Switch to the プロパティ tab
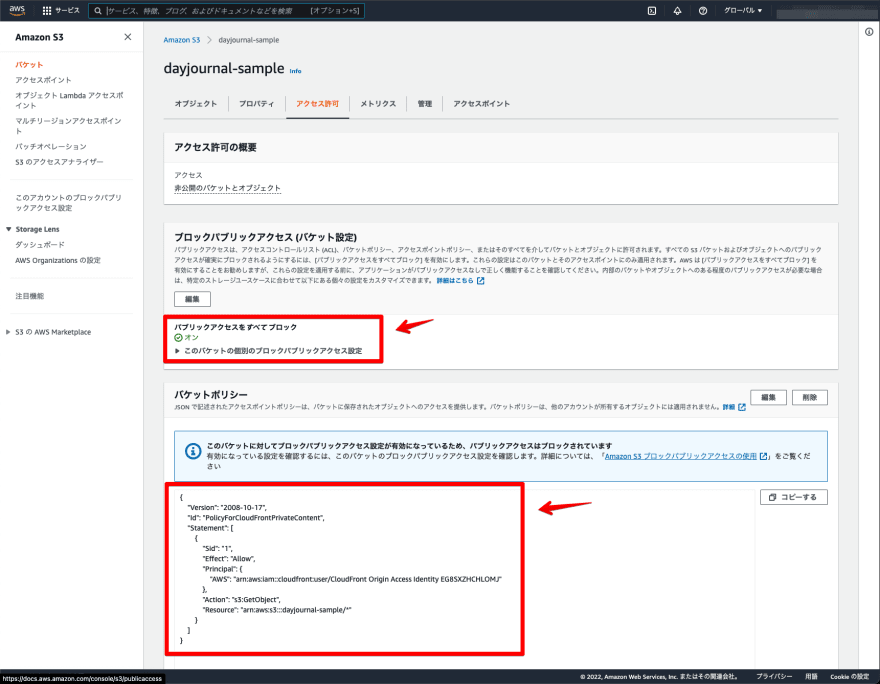The height and width of the screenshot is (684, 880). [256, 104]
